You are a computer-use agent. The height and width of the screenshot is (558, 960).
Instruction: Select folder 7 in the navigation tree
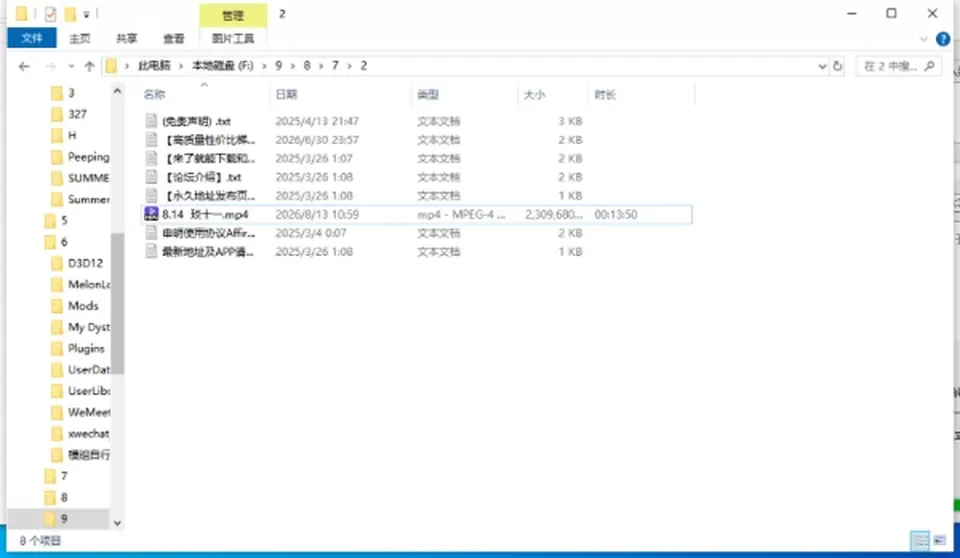pyautogui.click(x=64, y=475)
